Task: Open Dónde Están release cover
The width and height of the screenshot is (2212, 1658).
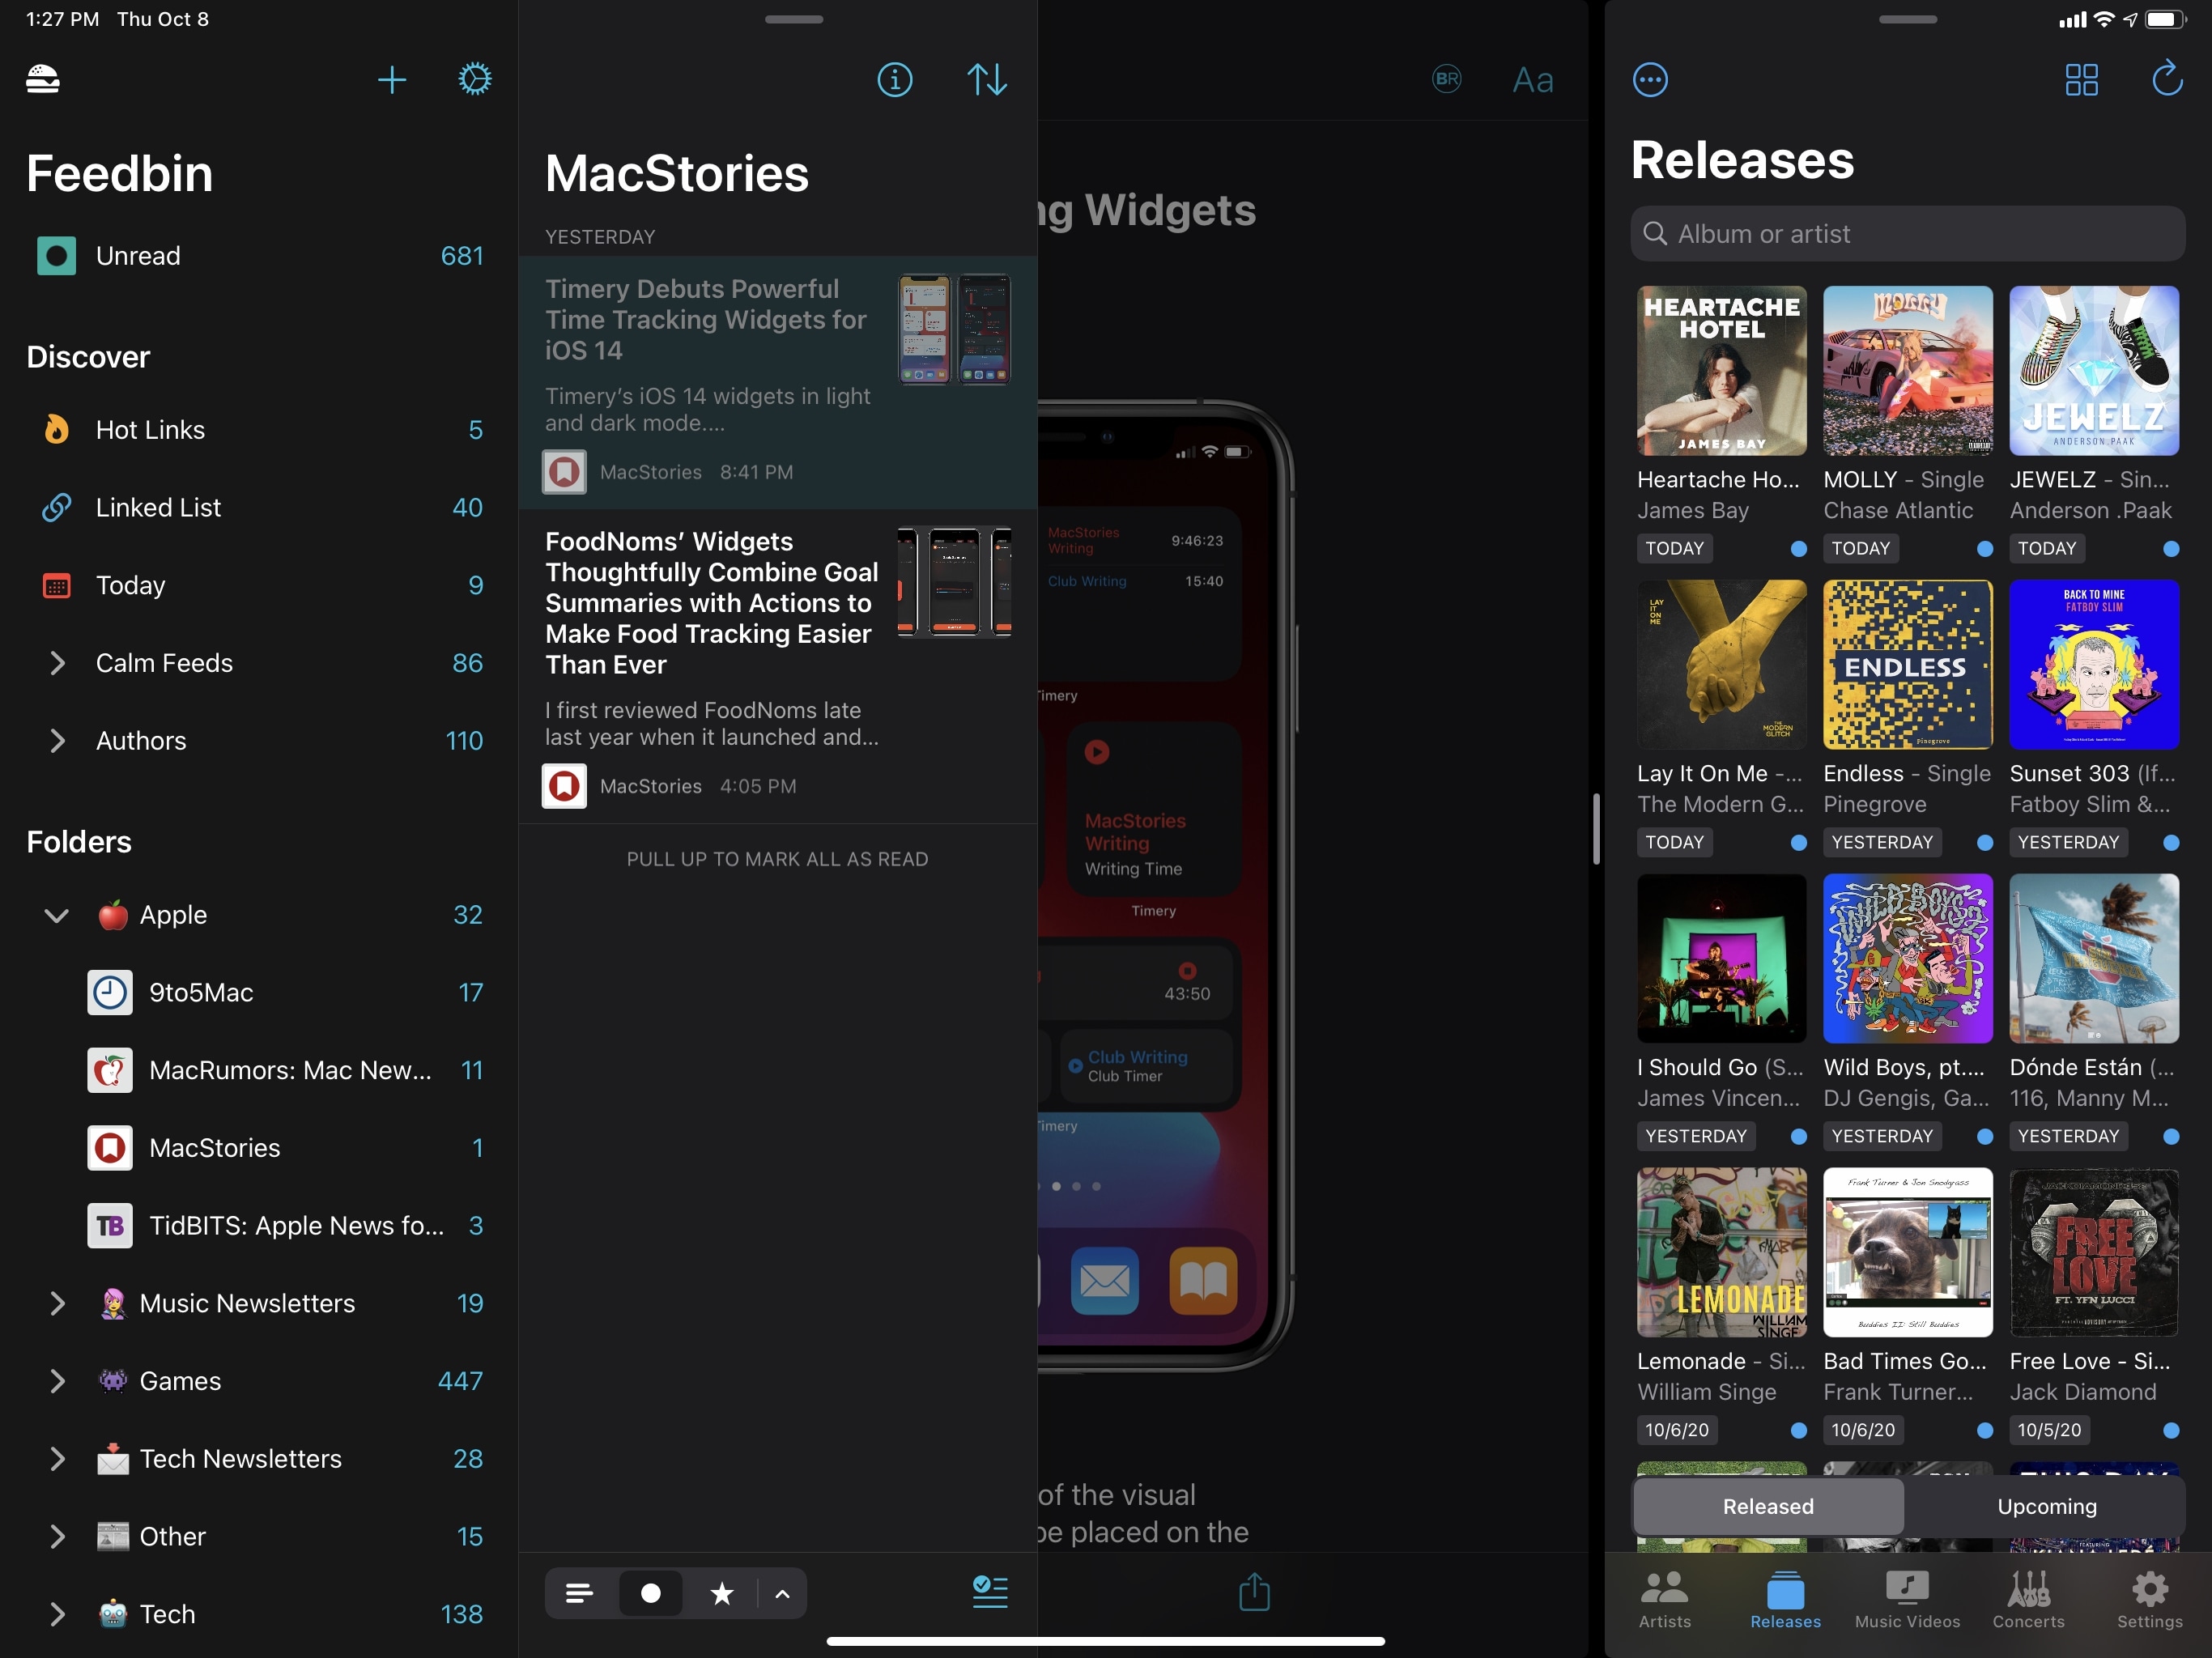Action: tap(2094, 958)
